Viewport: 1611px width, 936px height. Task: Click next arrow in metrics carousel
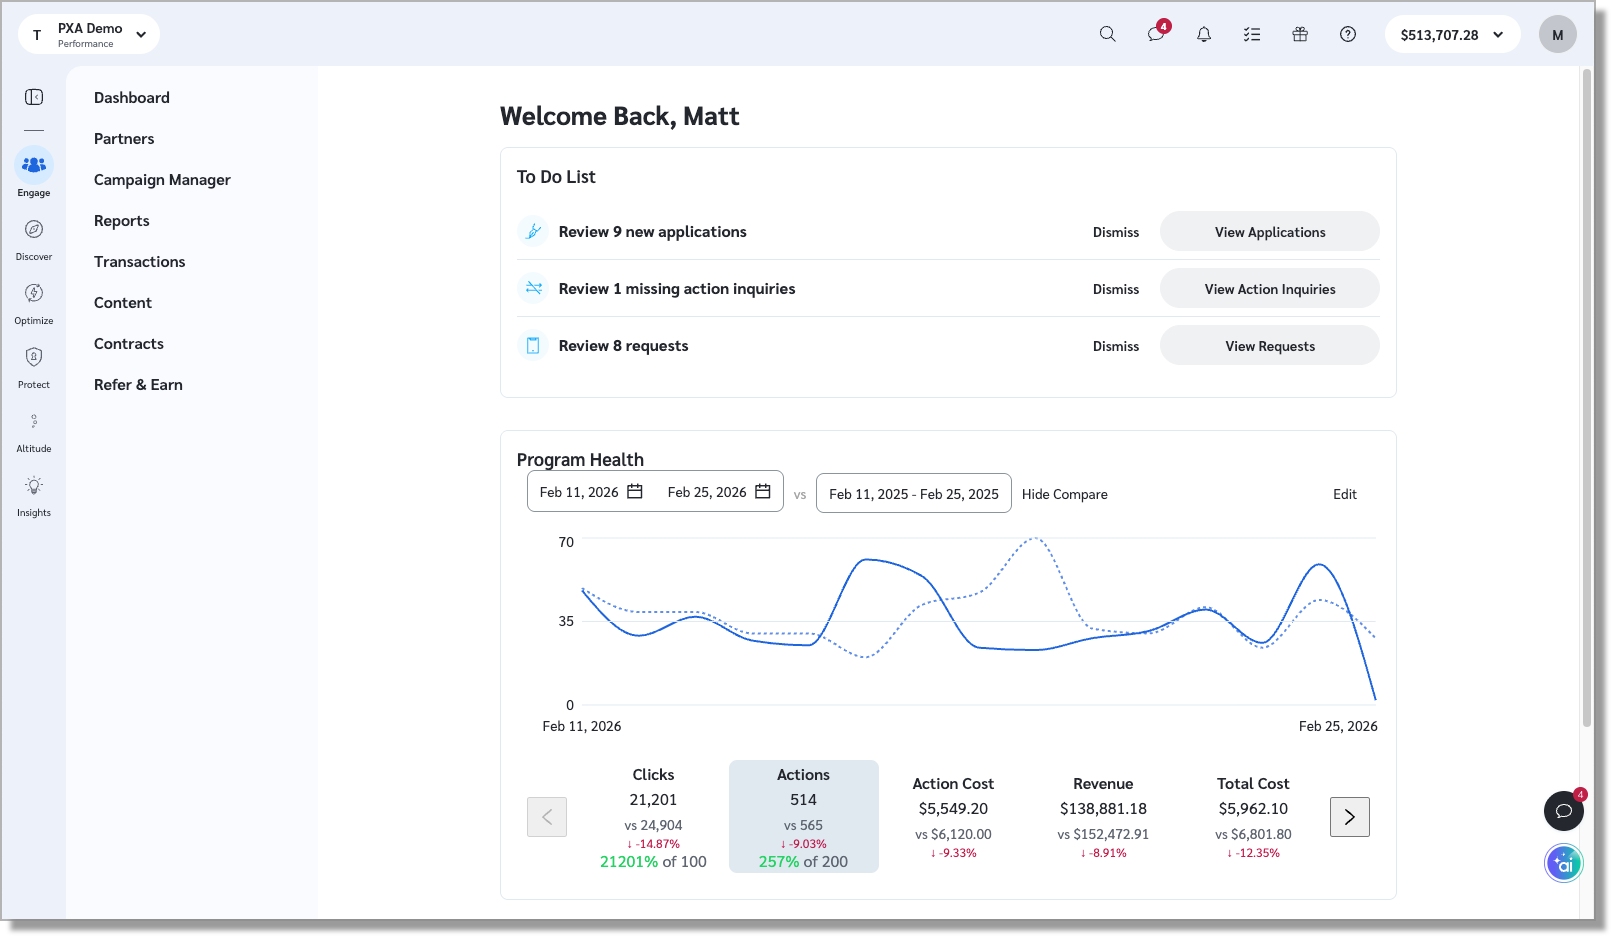1349,817
